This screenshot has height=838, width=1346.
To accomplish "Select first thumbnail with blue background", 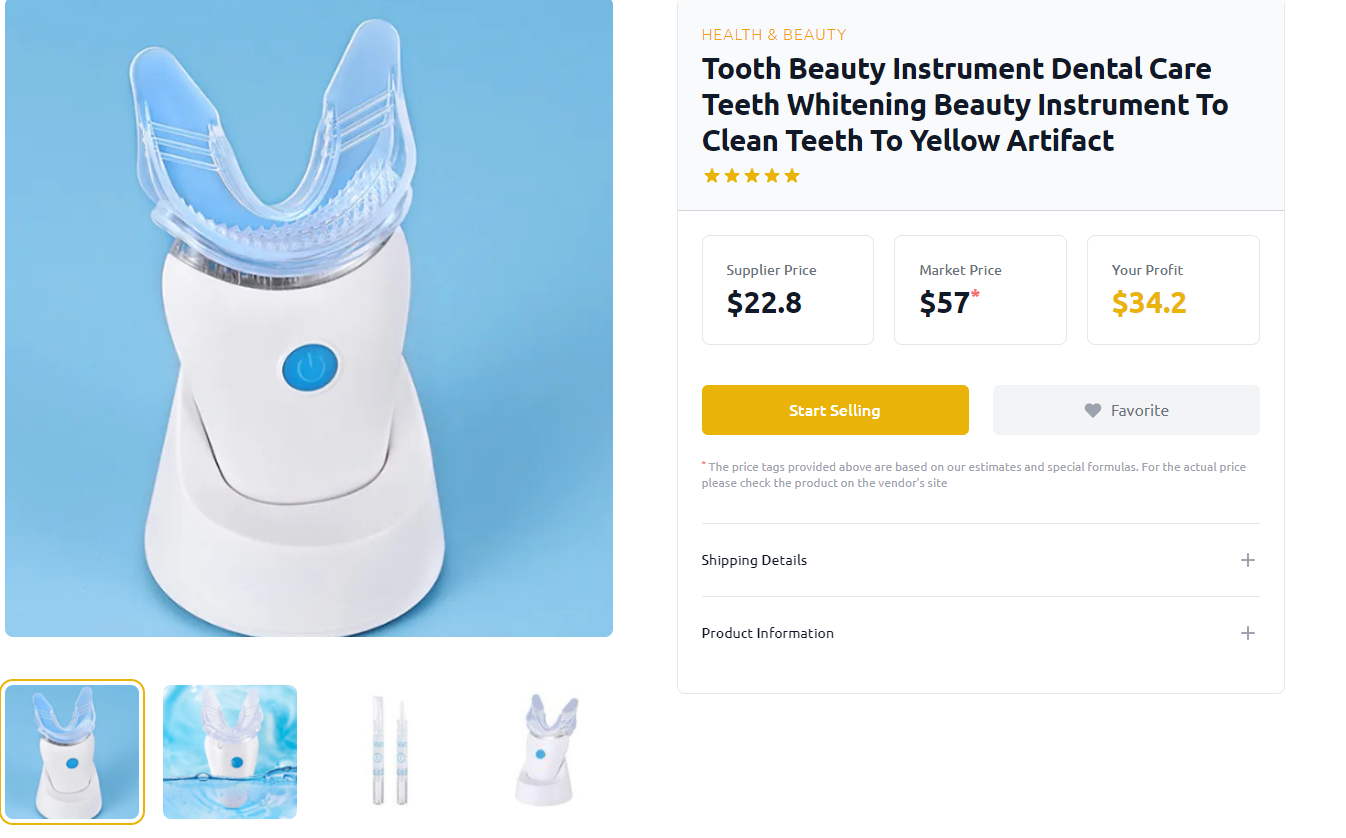I will [72, 752].
